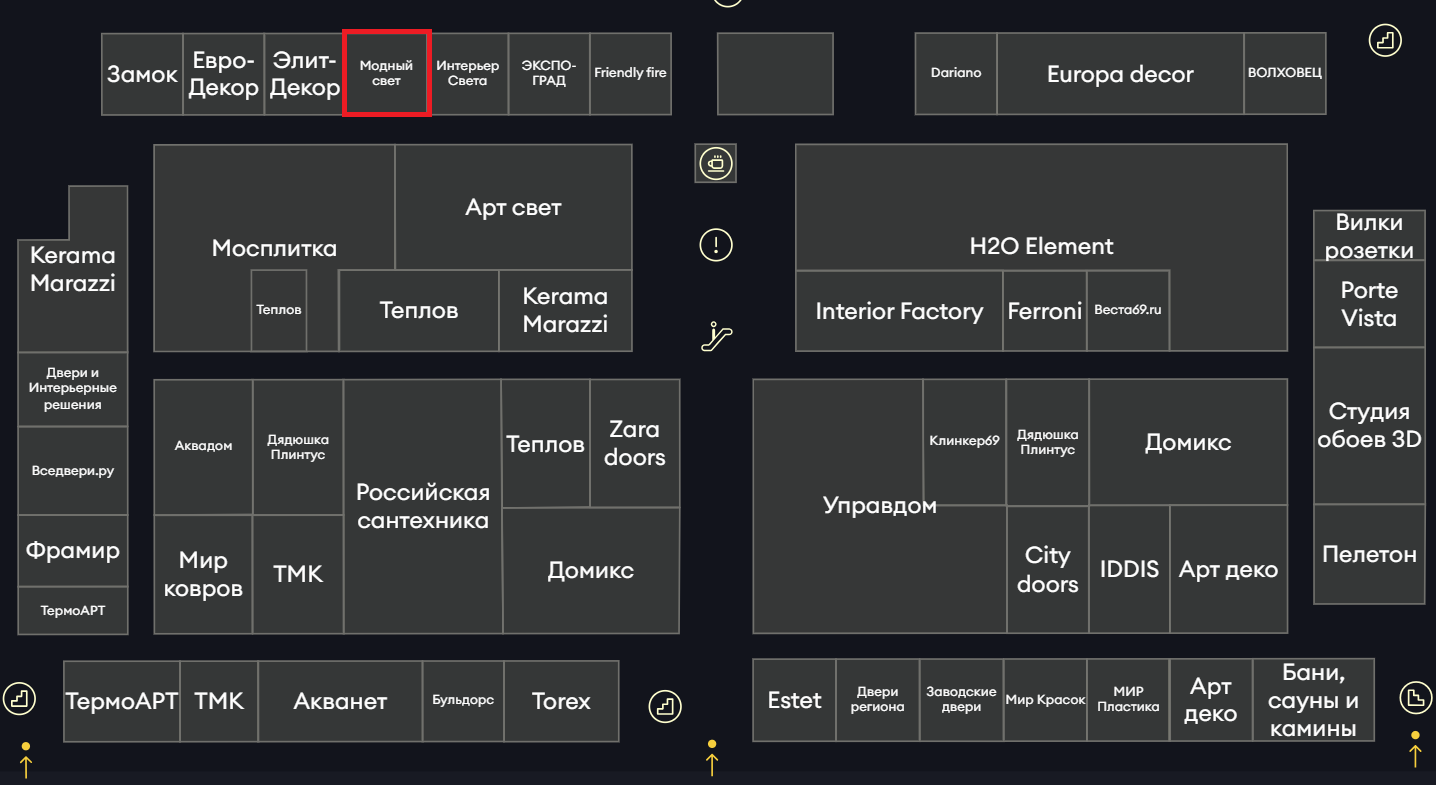Choose the Элит-Декор store
The height and width of the screenshot is (785, 1436).
(305, 74)
